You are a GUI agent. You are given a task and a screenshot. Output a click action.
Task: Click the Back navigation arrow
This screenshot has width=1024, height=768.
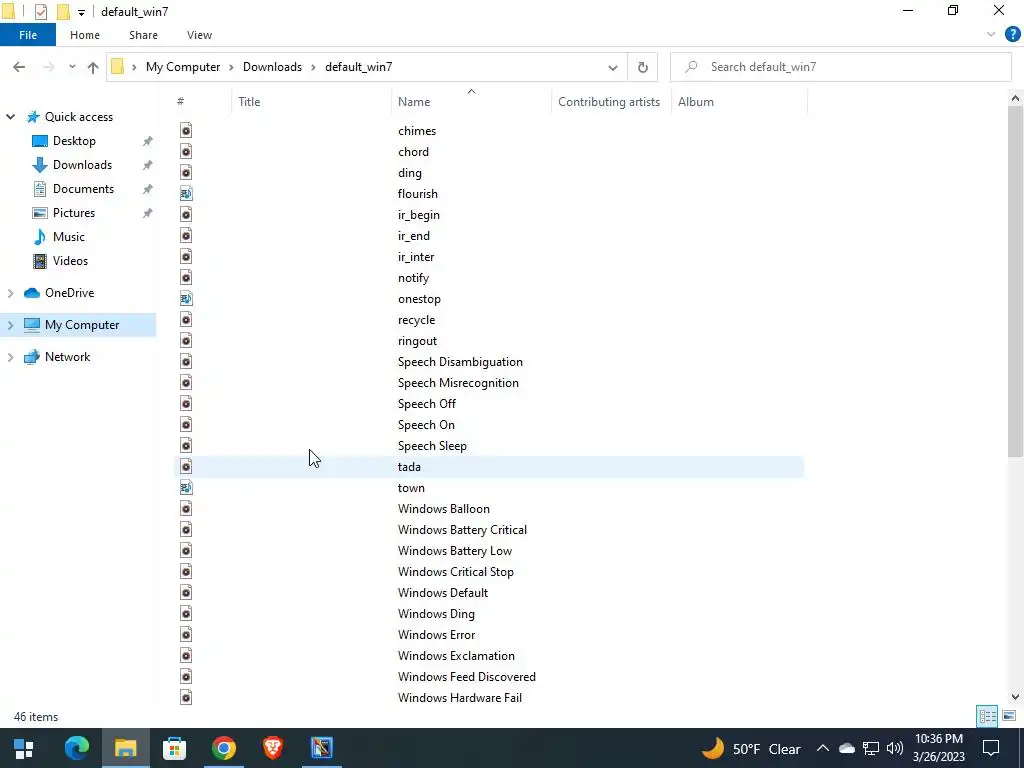click(19, 67)
